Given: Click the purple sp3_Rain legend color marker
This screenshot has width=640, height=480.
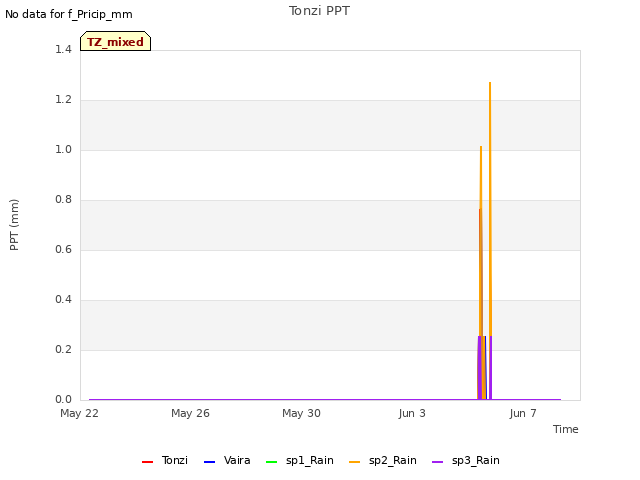Looking at the screenshot, I should pos(438,462).
